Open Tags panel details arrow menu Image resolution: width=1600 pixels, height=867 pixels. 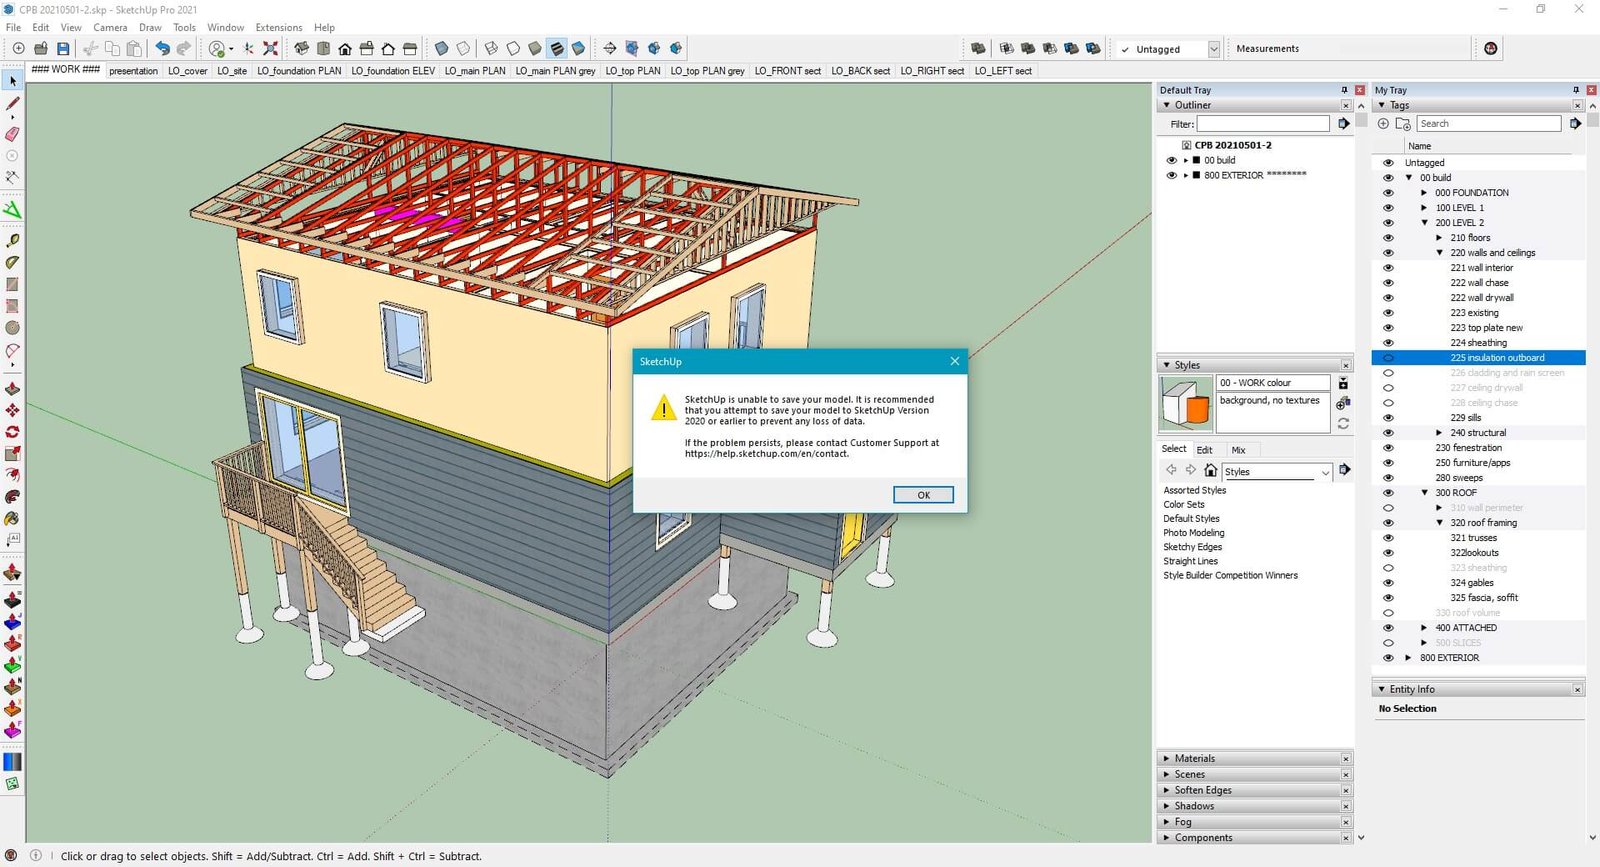pos(1575,124)
